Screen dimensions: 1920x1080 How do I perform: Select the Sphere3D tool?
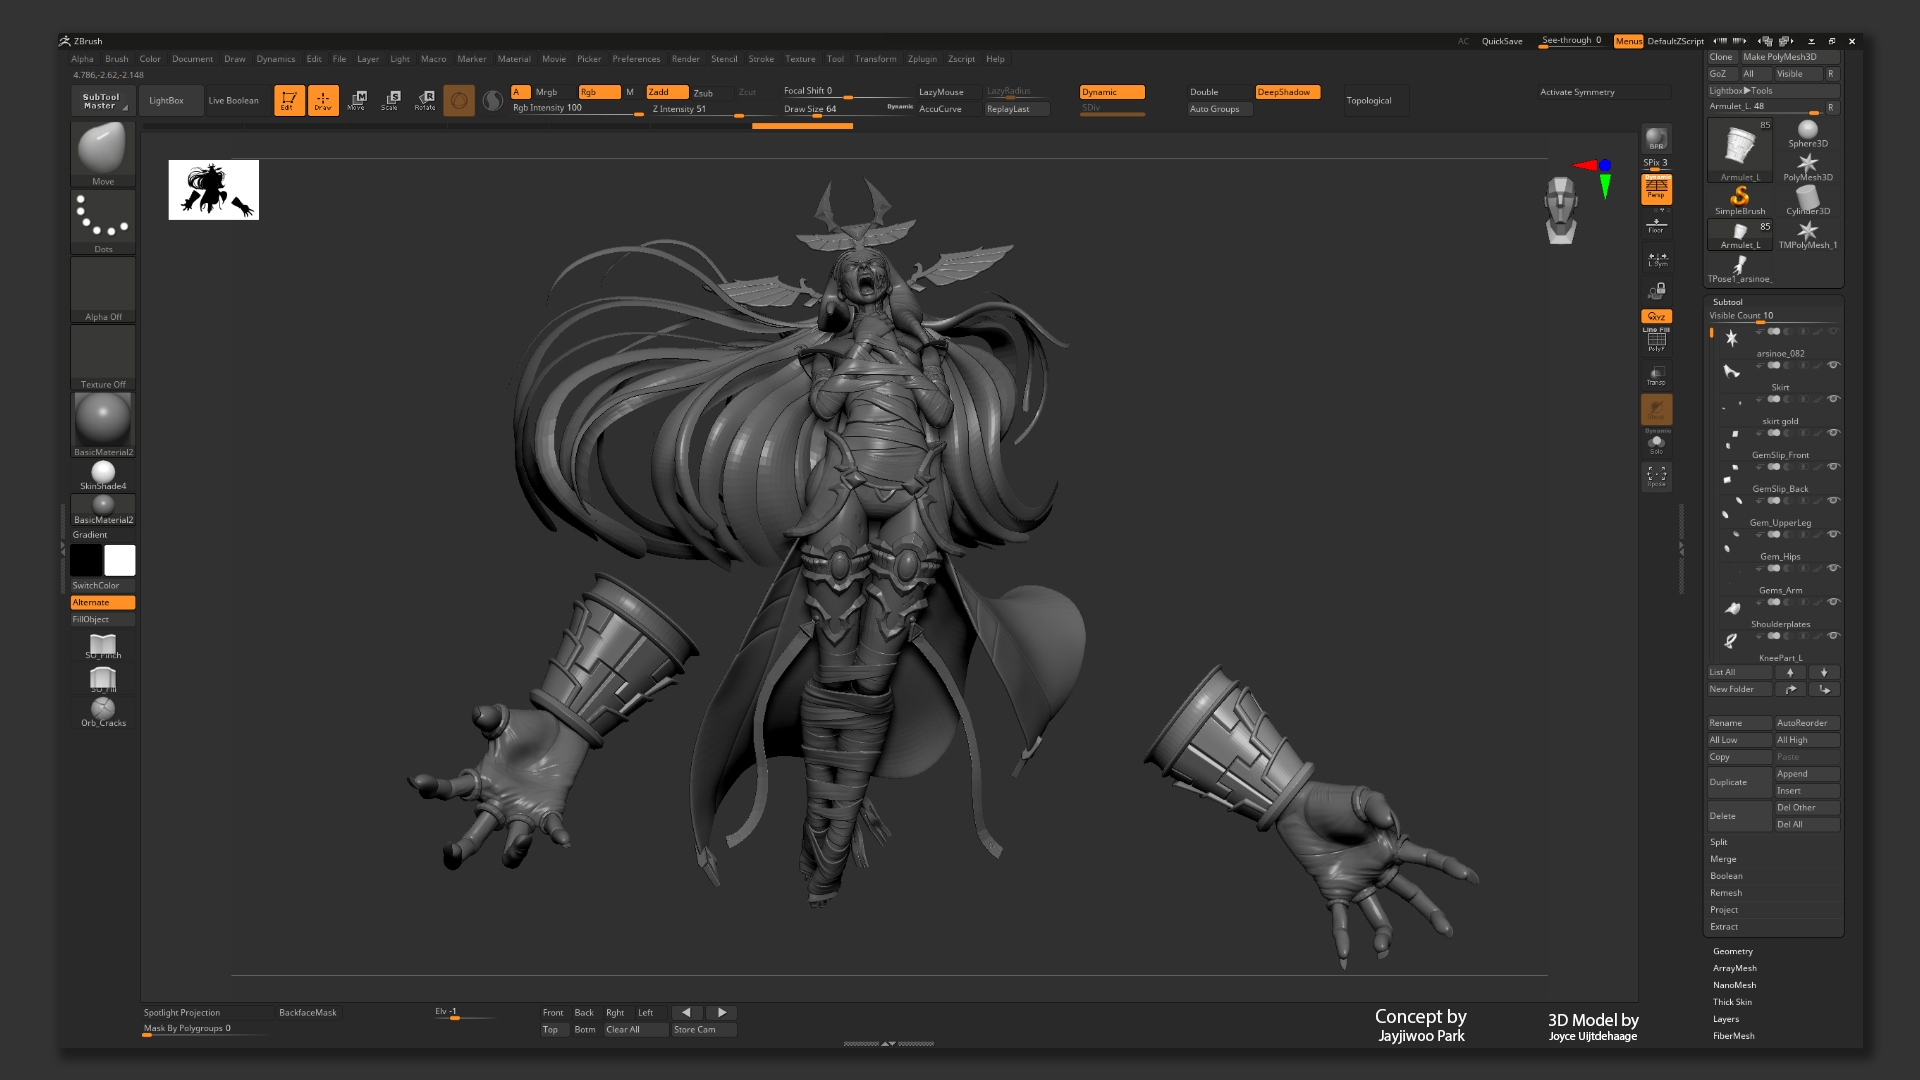[x=1807, y=134]
